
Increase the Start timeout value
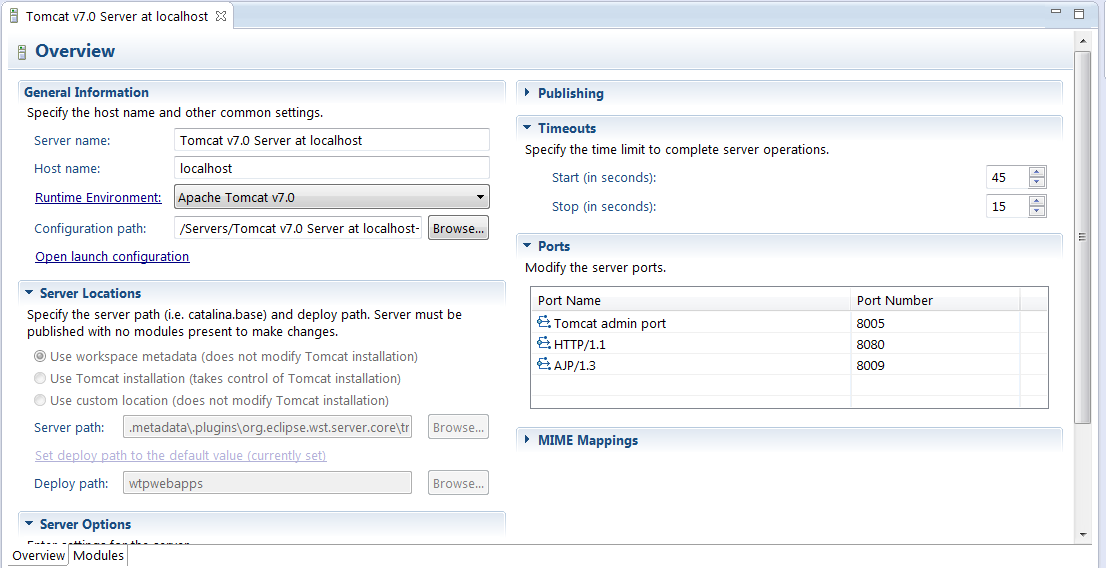(1037, 172)
